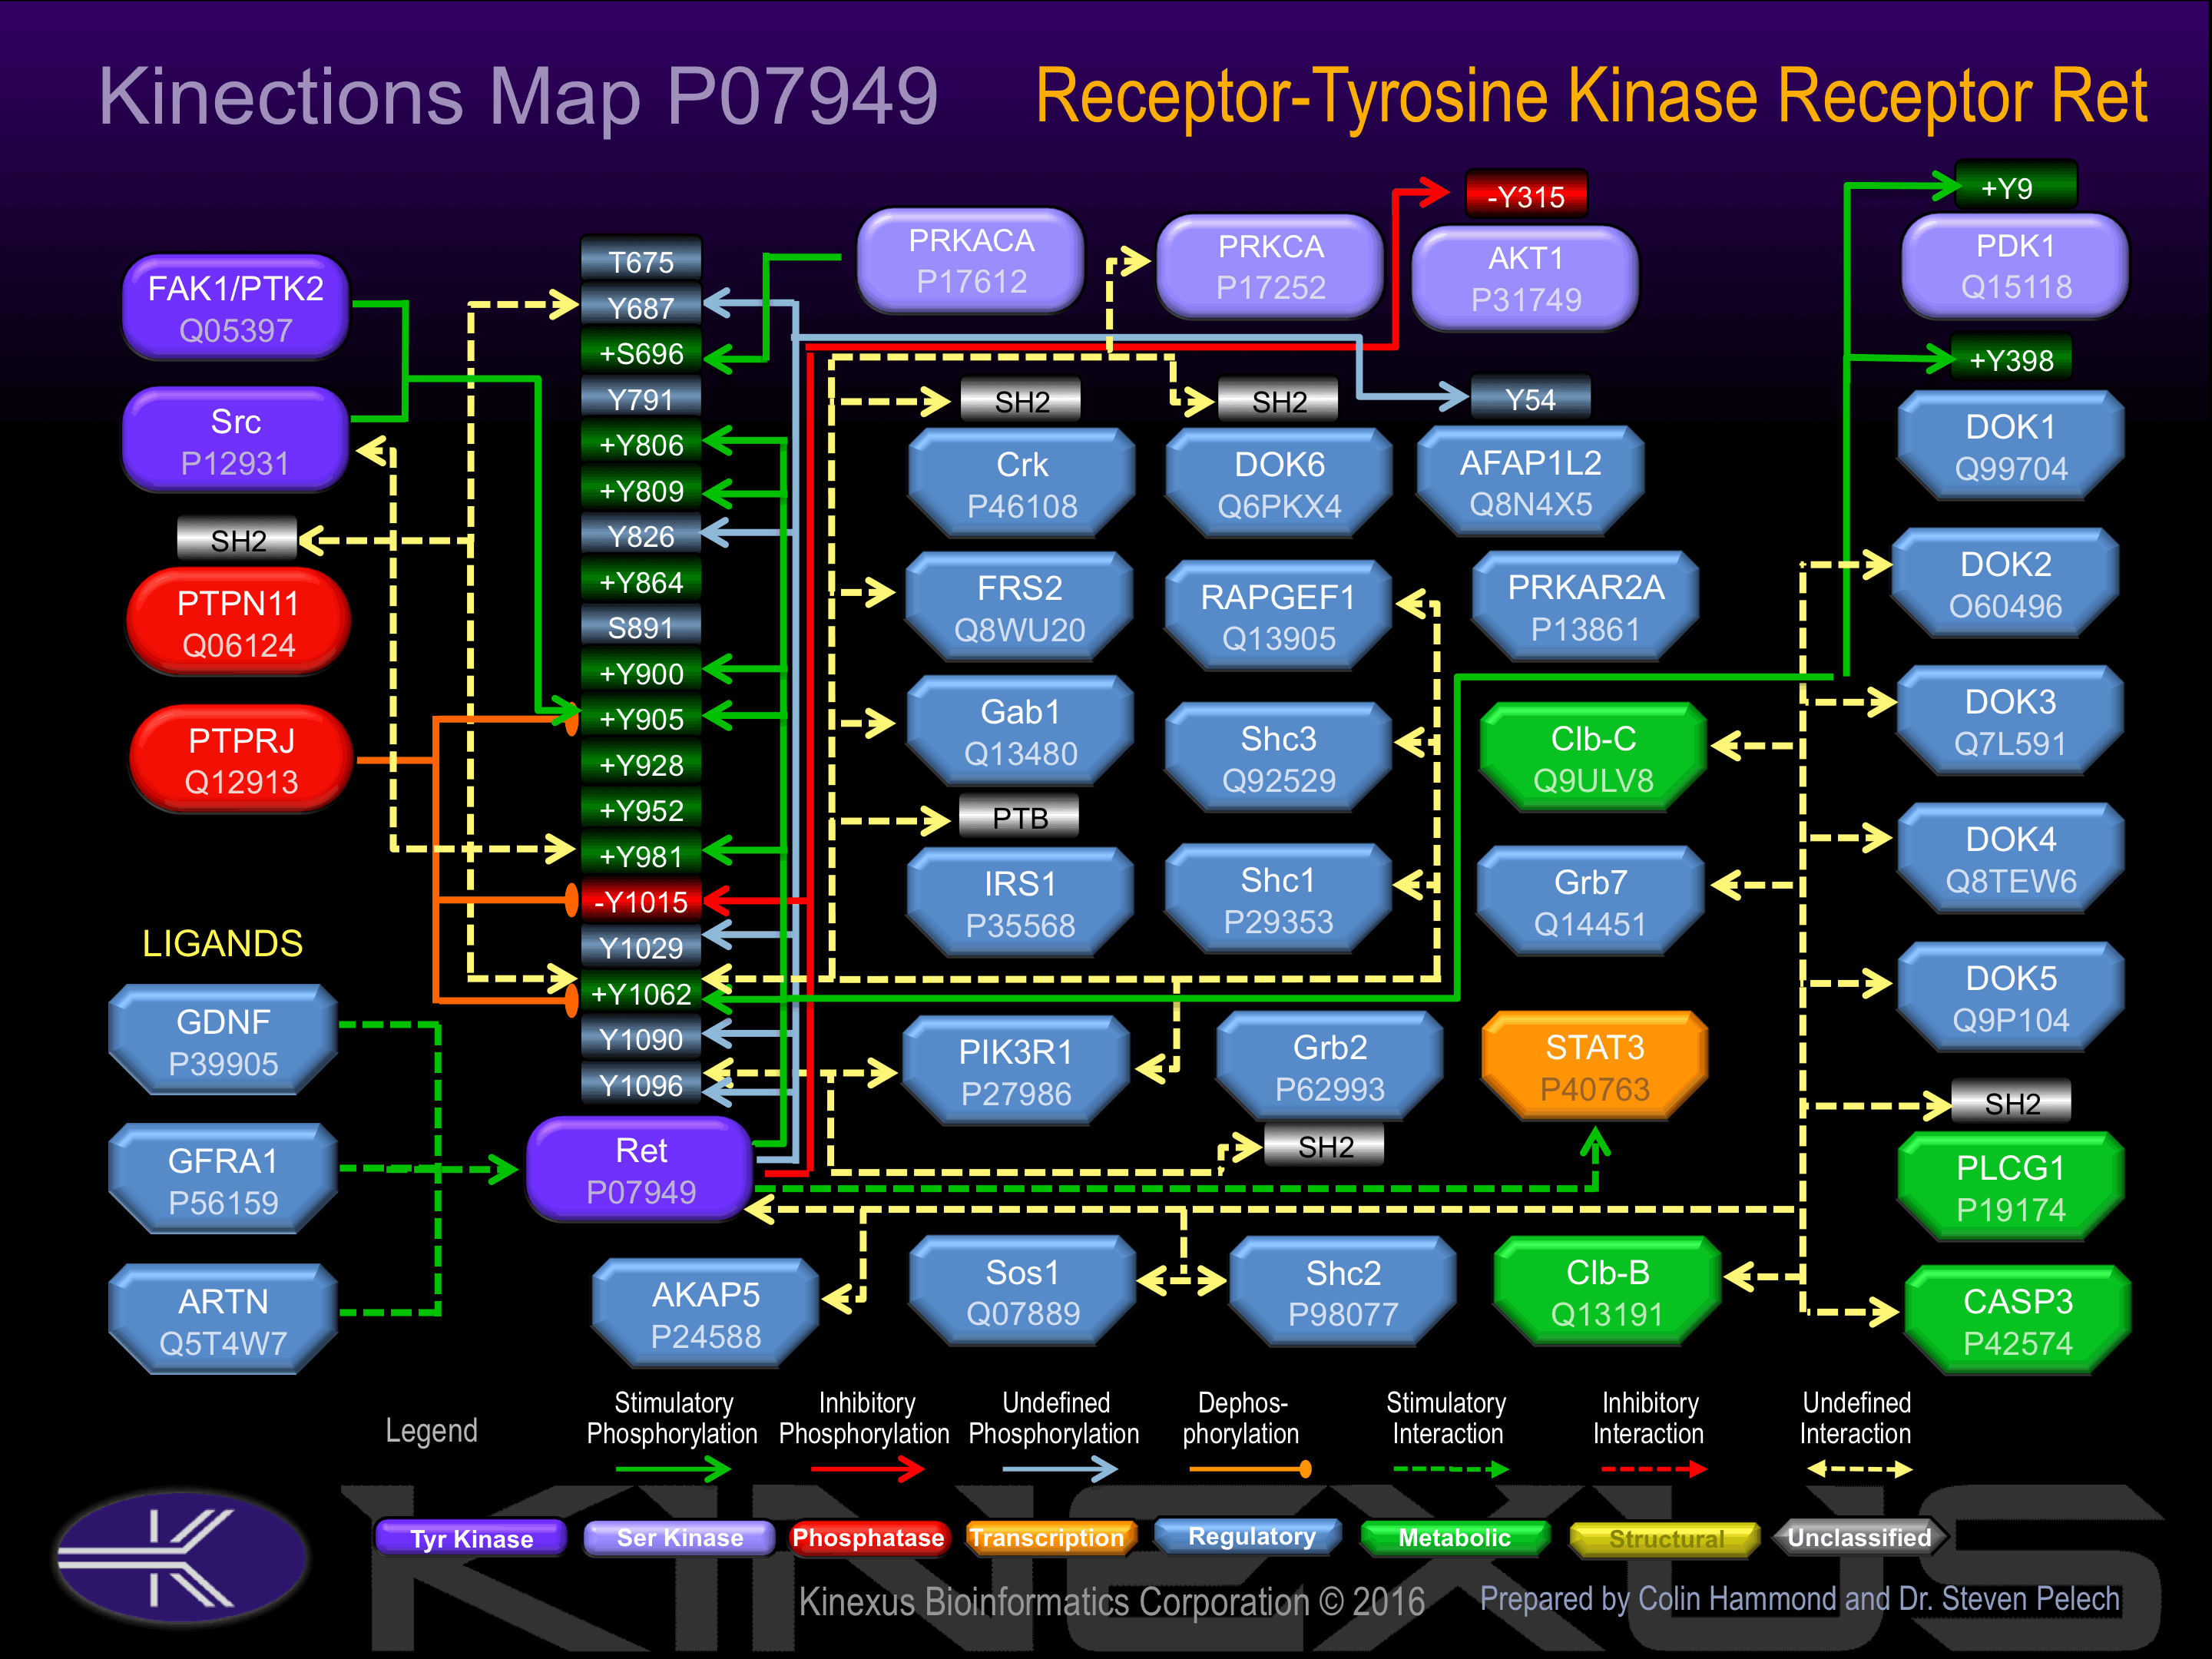Click the Grb2 P62993 node
The image size is (2212, 1659).
point(1330,1067)
